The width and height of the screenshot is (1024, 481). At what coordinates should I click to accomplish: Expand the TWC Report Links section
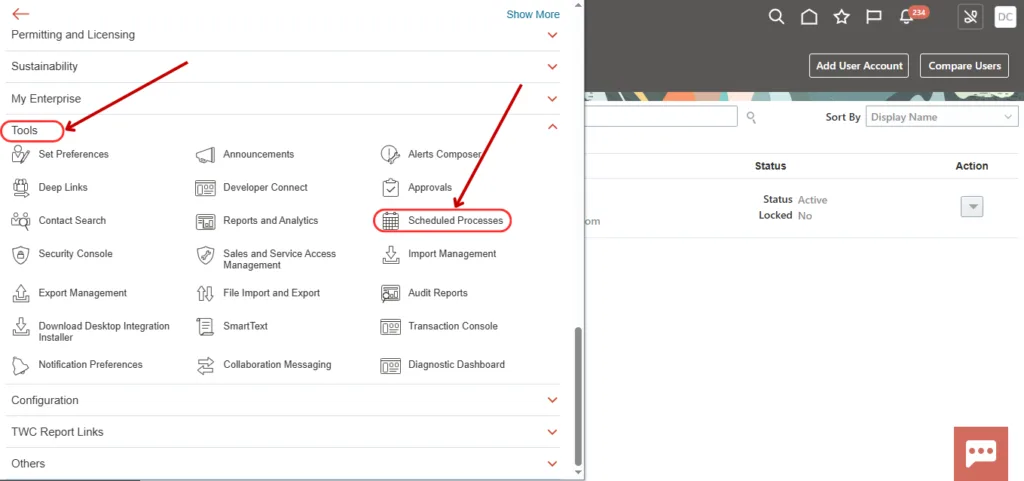pyautogui.click(x=552, y=432)
